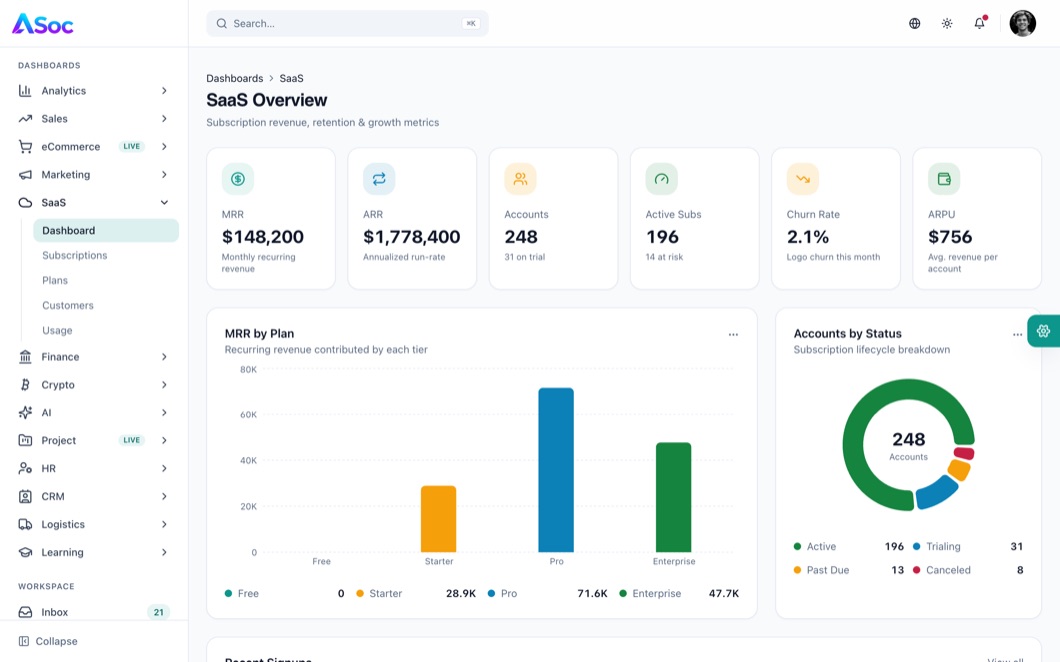Click the SaaS cloud icon
Viewport: 1060px width, 662px height.
(x=25, y=202)
